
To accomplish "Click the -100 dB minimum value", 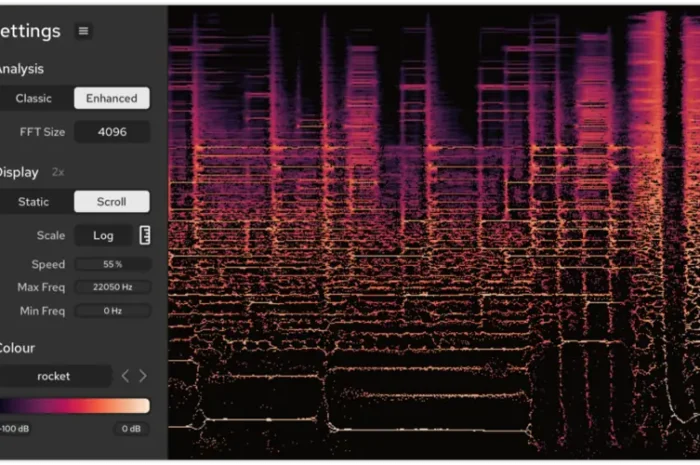I will coord(15,429).
